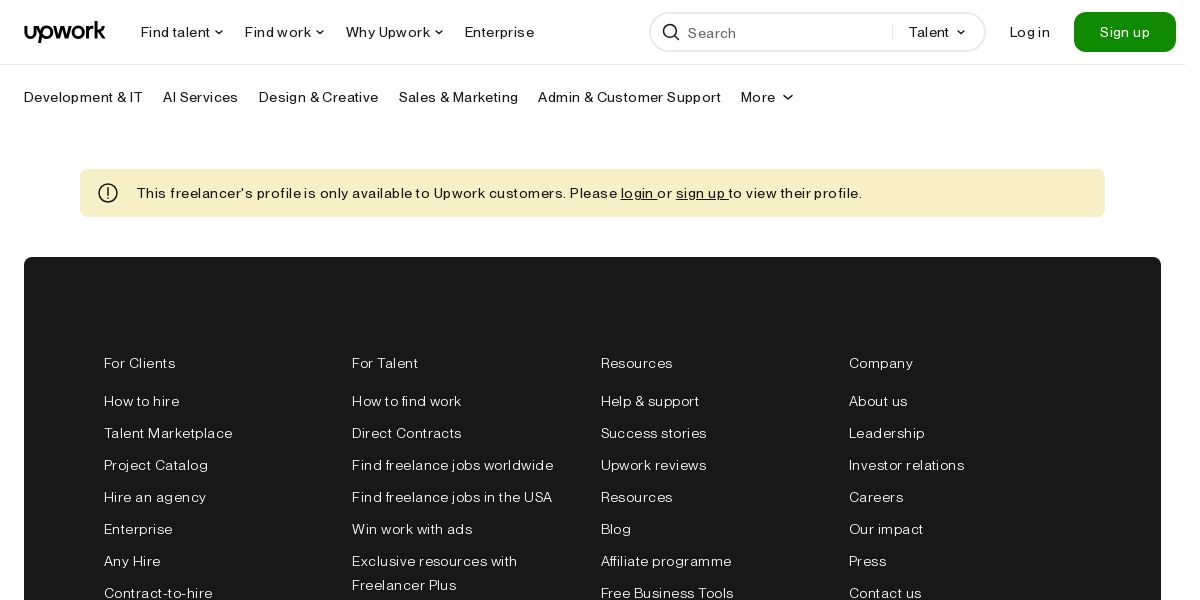The width and height of the screenshot is (1200, 600).
Task: Expand the More categories menu
Action: (767, 97)
